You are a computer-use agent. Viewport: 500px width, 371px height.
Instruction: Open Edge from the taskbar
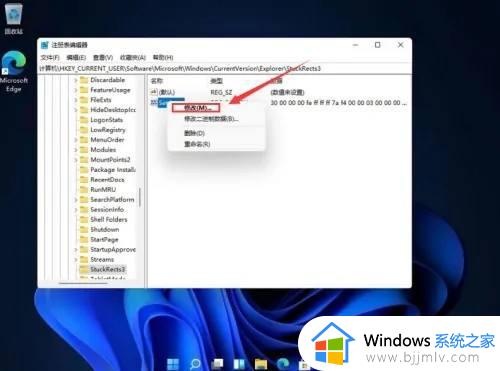coord(283,364)
